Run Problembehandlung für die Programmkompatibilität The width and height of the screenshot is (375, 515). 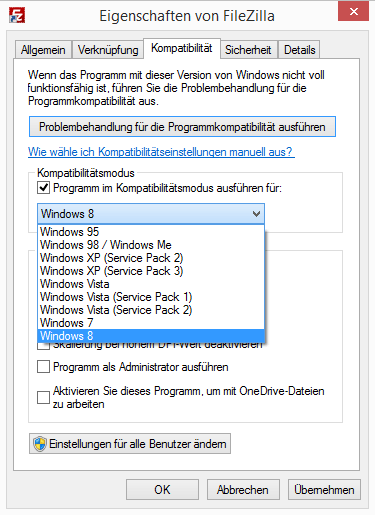coord(182,127)
